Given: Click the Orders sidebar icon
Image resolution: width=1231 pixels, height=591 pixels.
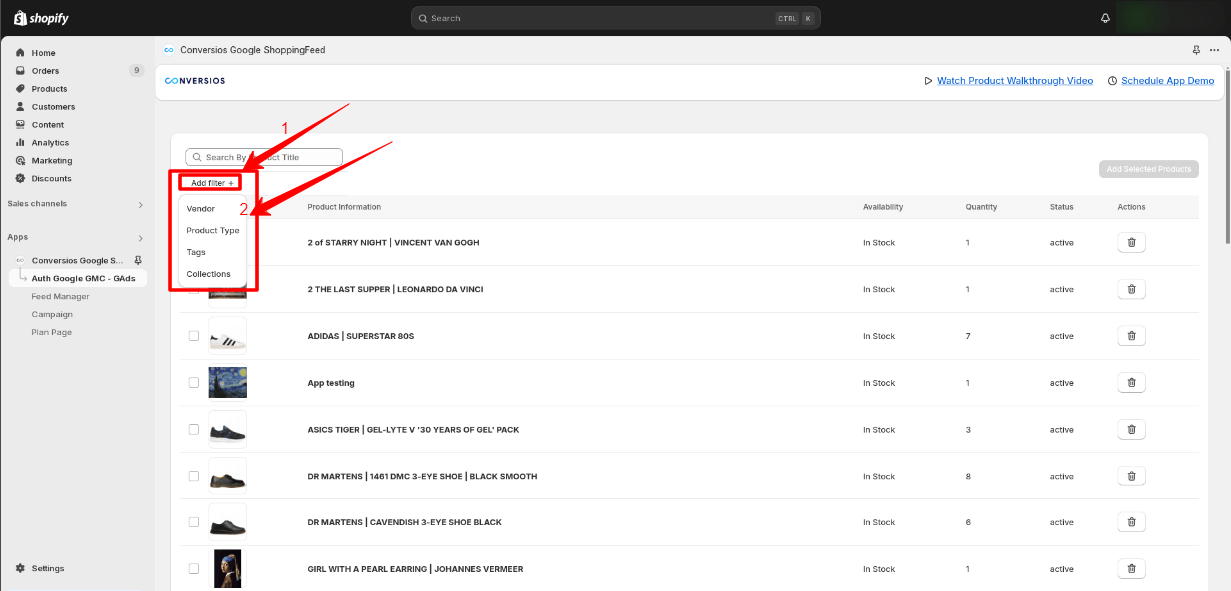Looking at the screenshot, I should (x=20, y=71).
